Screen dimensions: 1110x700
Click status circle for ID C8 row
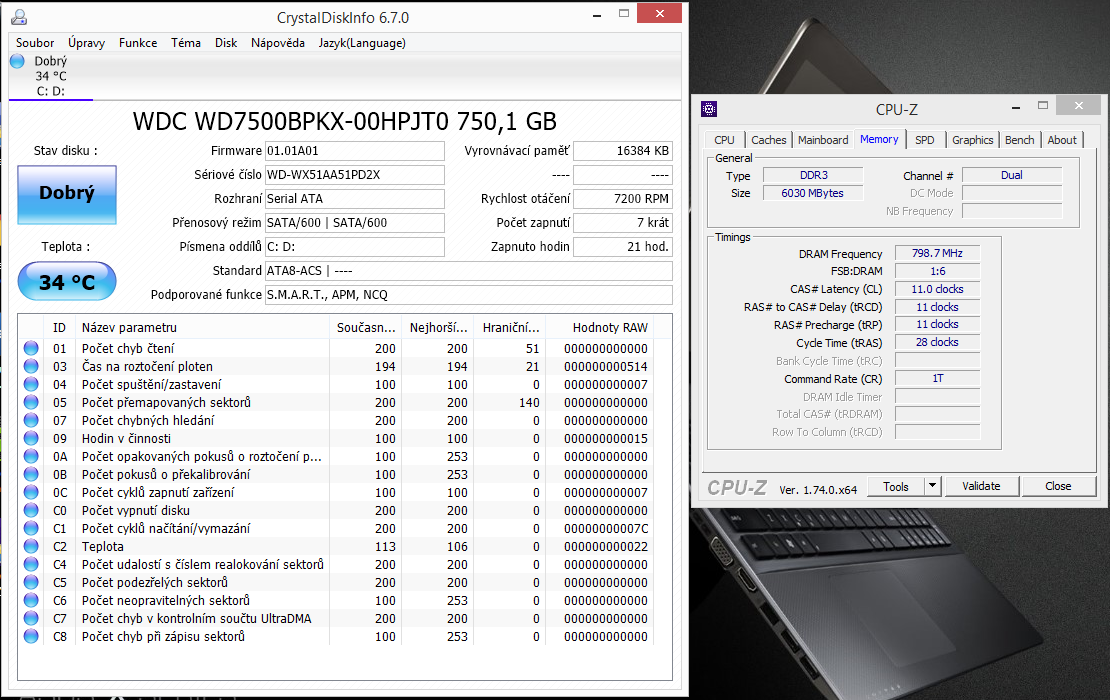pos(31,636)
